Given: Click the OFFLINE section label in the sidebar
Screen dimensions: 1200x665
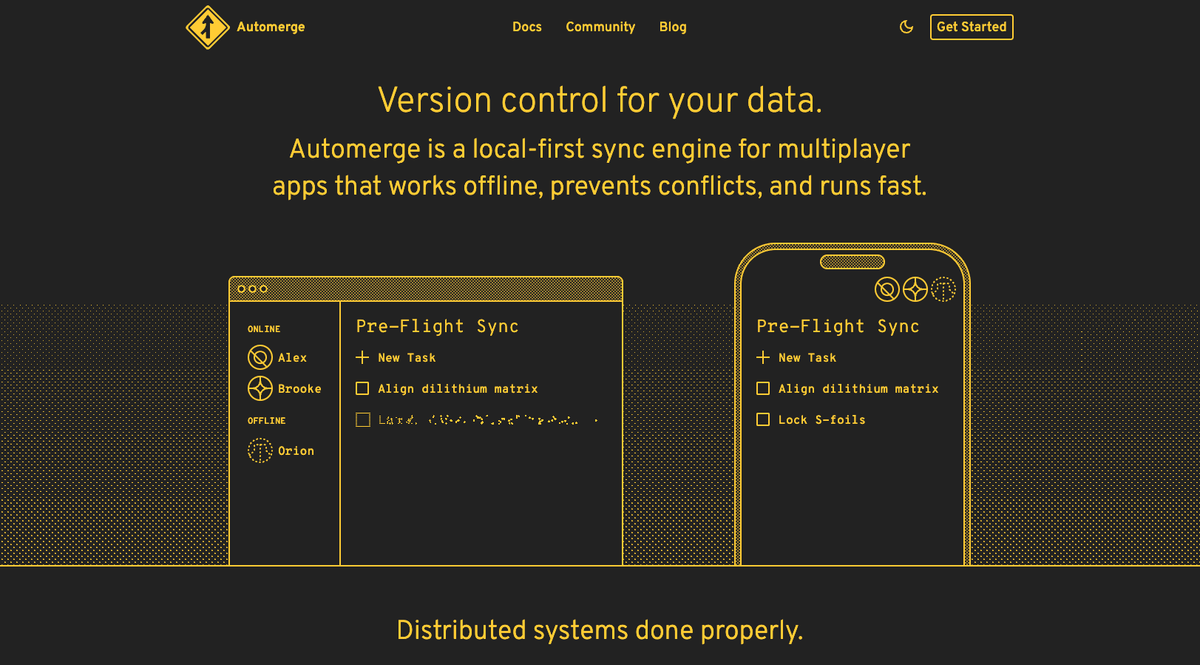Looking at the screenshot, I should click(x=267, y=421).
